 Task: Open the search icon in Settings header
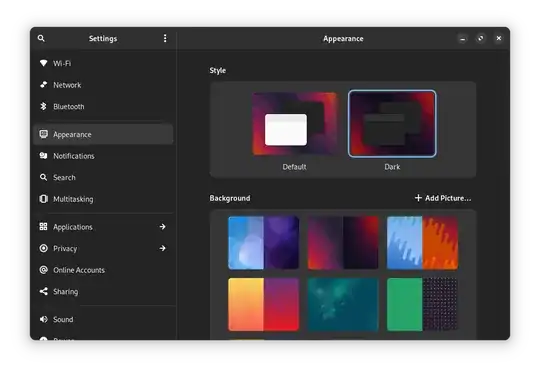click(41, 38)
